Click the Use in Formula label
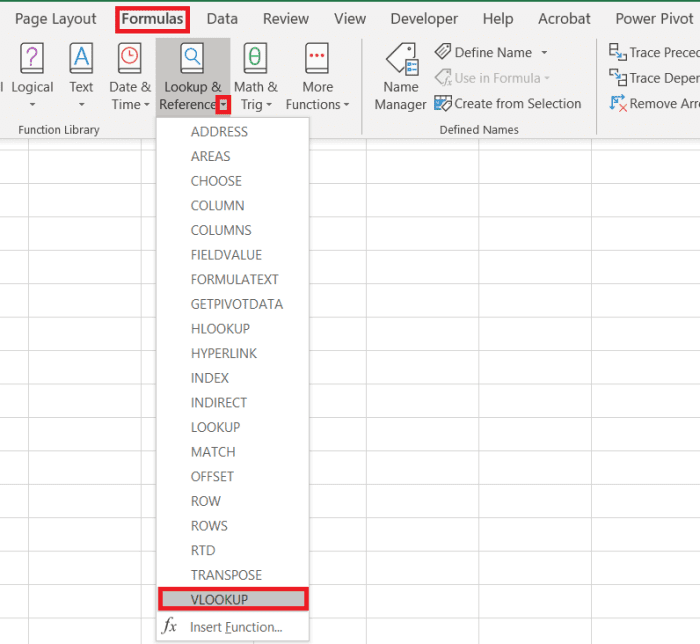The height and width of the screenshot is (644, 700). pyautogui.click(x=497, y=78)
